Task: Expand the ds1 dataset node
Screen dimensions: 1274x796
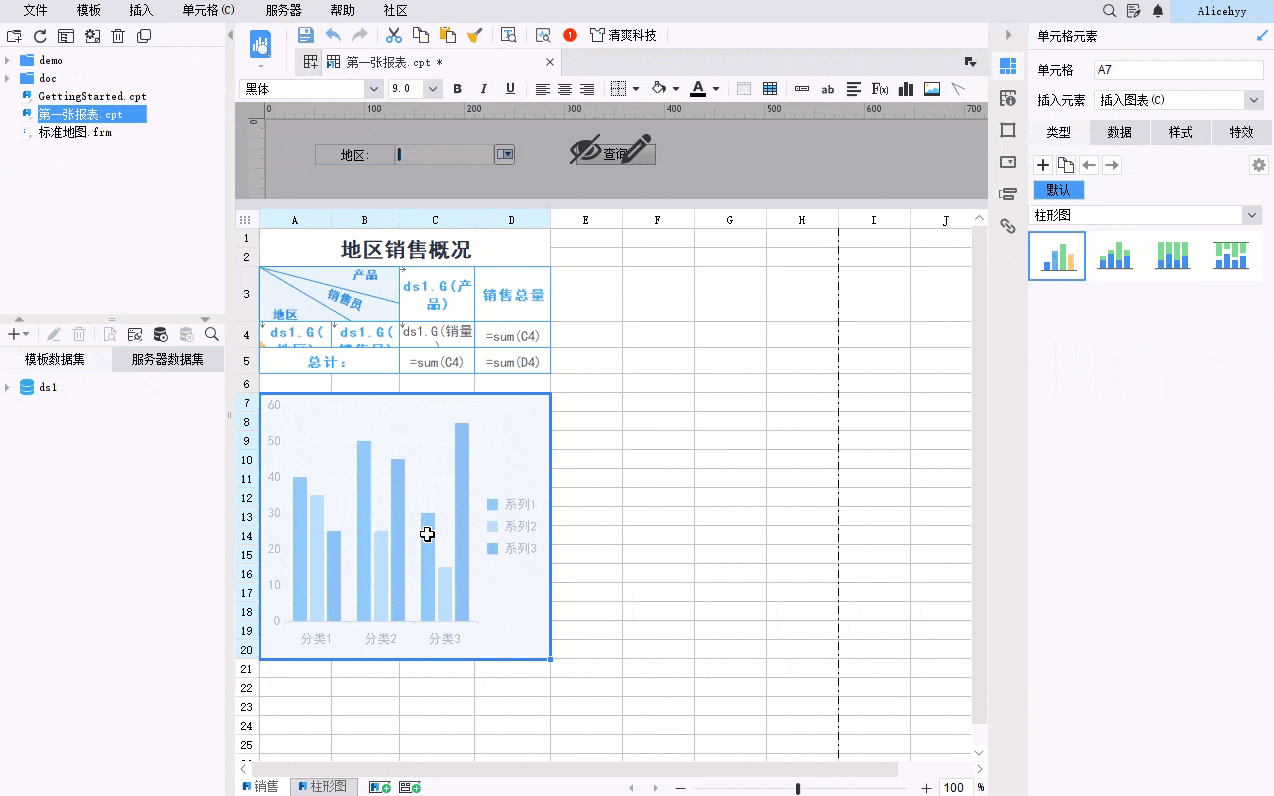Action: pos(8,387)
